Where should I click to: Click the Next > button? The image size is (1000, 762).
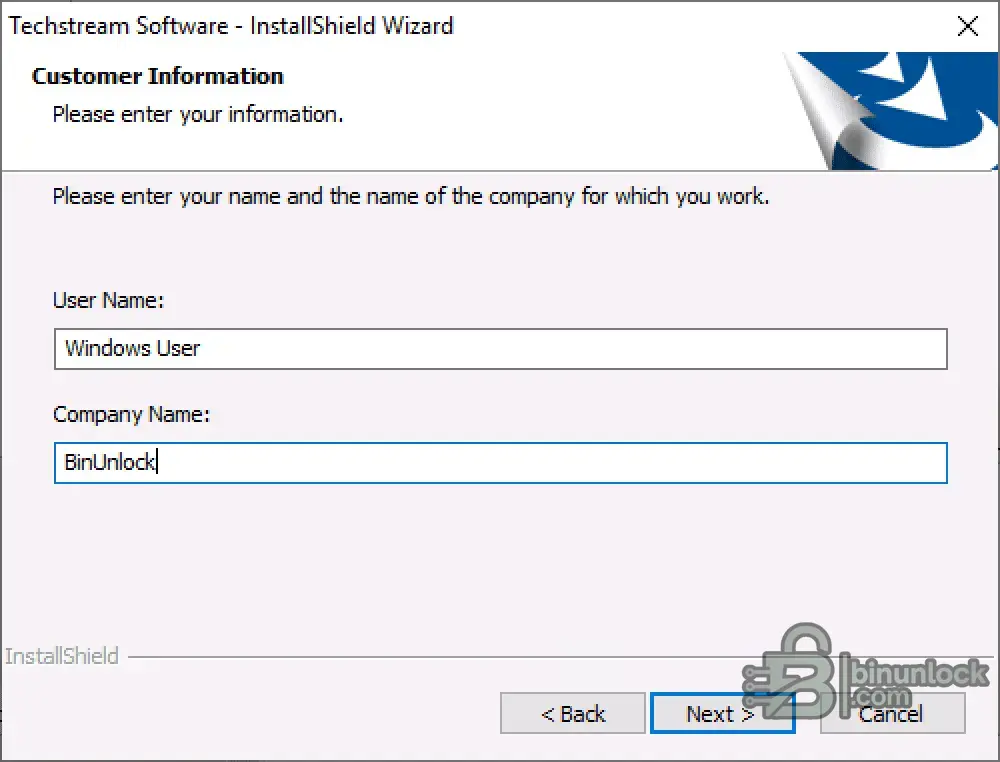pos(722,713)
